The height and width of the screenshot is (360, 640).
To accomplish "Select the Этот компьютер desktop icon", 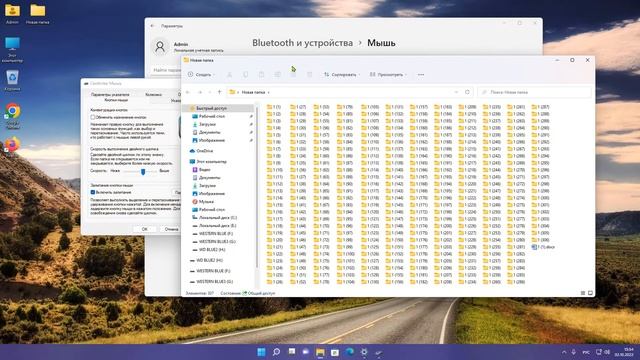I will pyautogui.click(x=12, y=50).
